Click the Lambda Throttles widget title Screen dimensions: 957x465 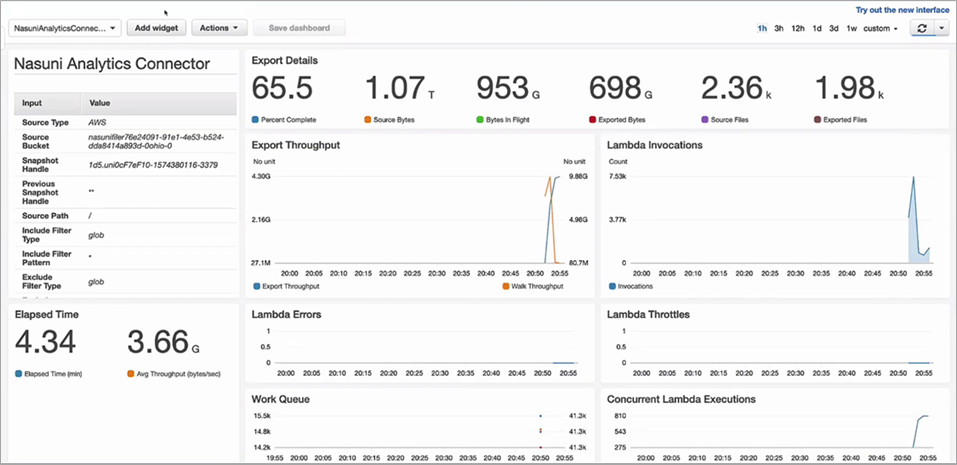pos(649,315)
